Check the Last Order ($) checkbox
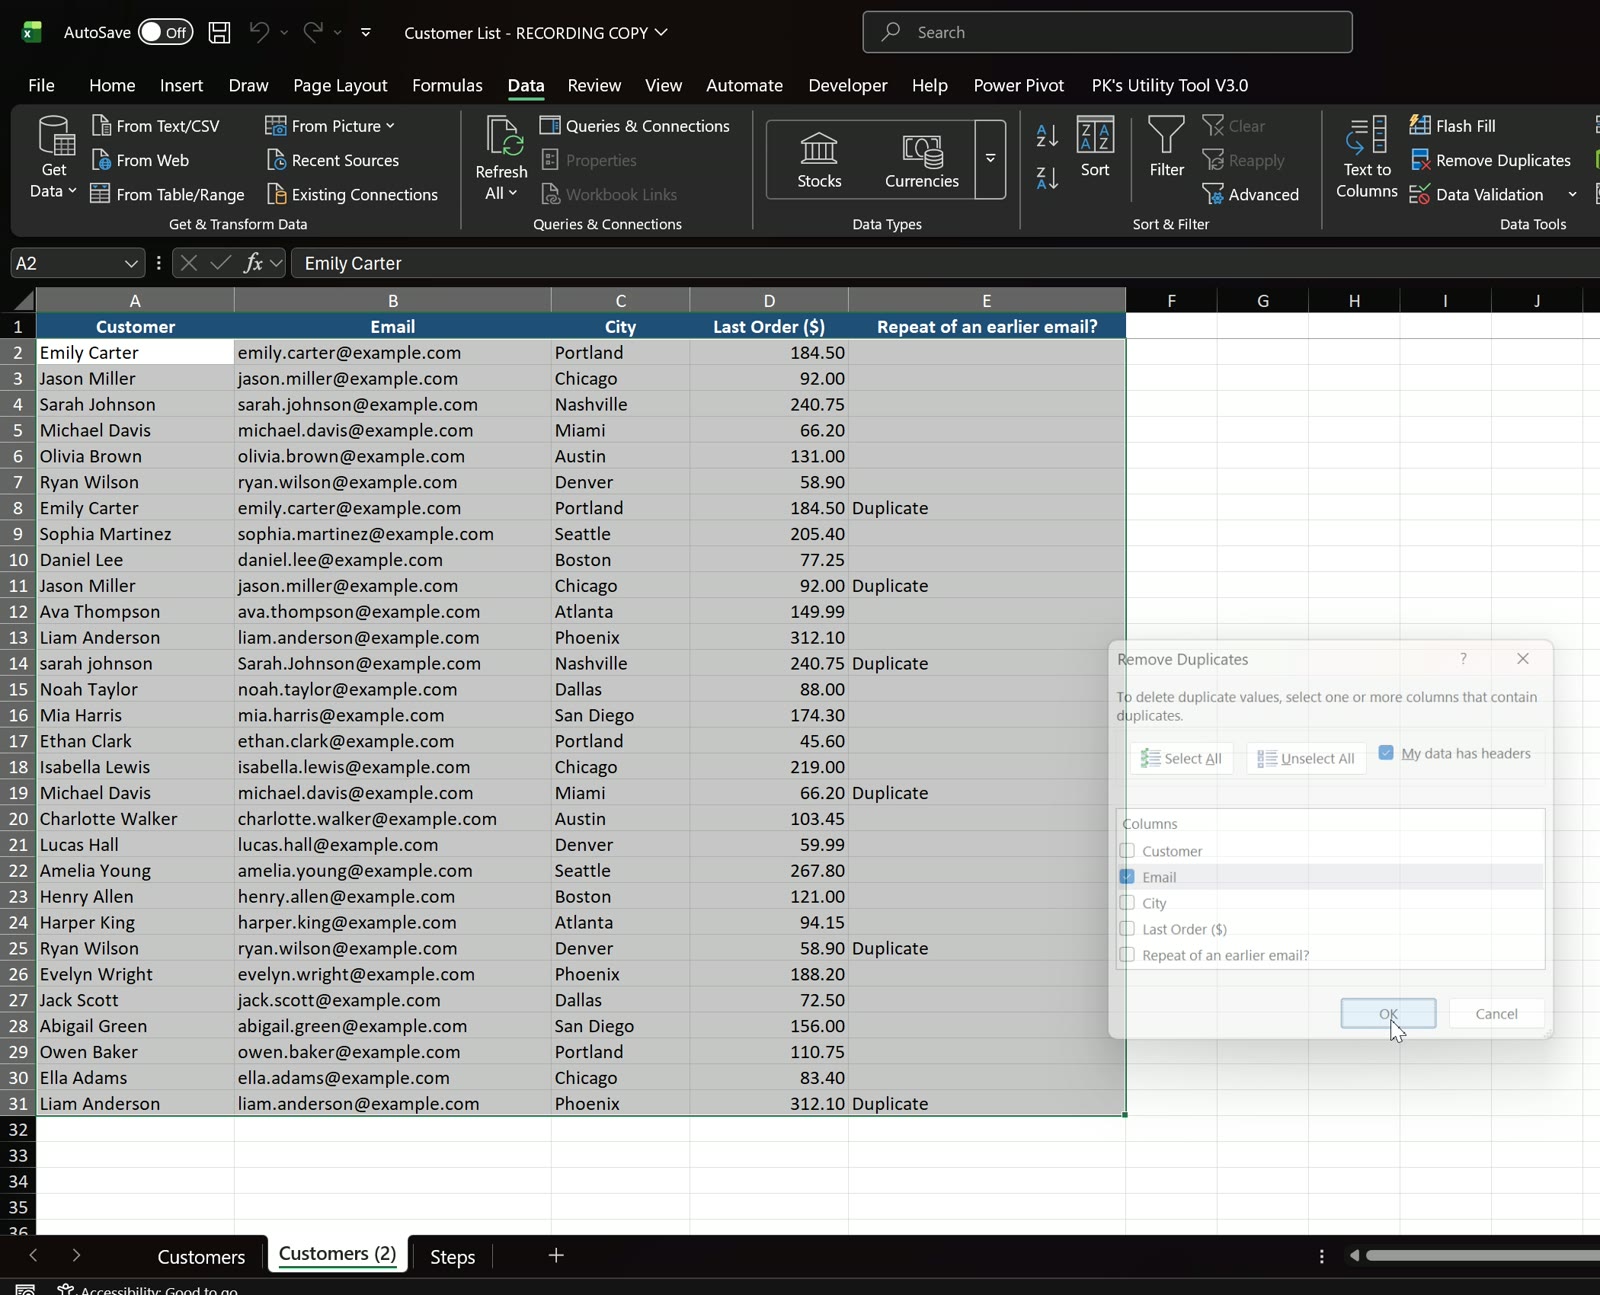 [1127, 929]
